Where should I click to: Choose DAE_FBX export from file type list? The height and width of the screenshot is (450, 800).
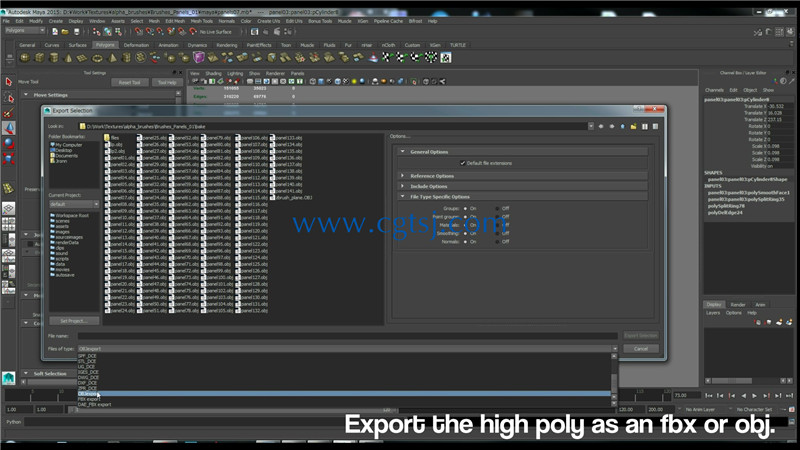(345, 405)
